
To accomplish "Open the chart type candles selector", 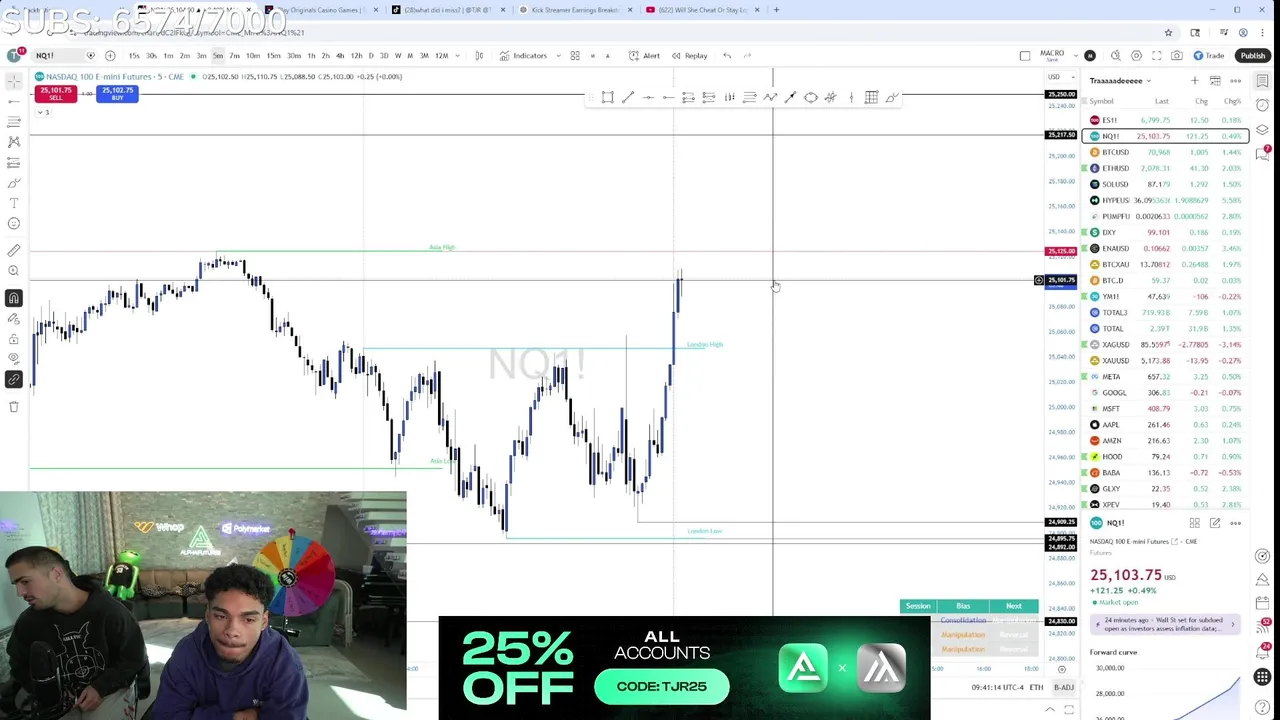I will pyautogui.click(x=479, y=55).
